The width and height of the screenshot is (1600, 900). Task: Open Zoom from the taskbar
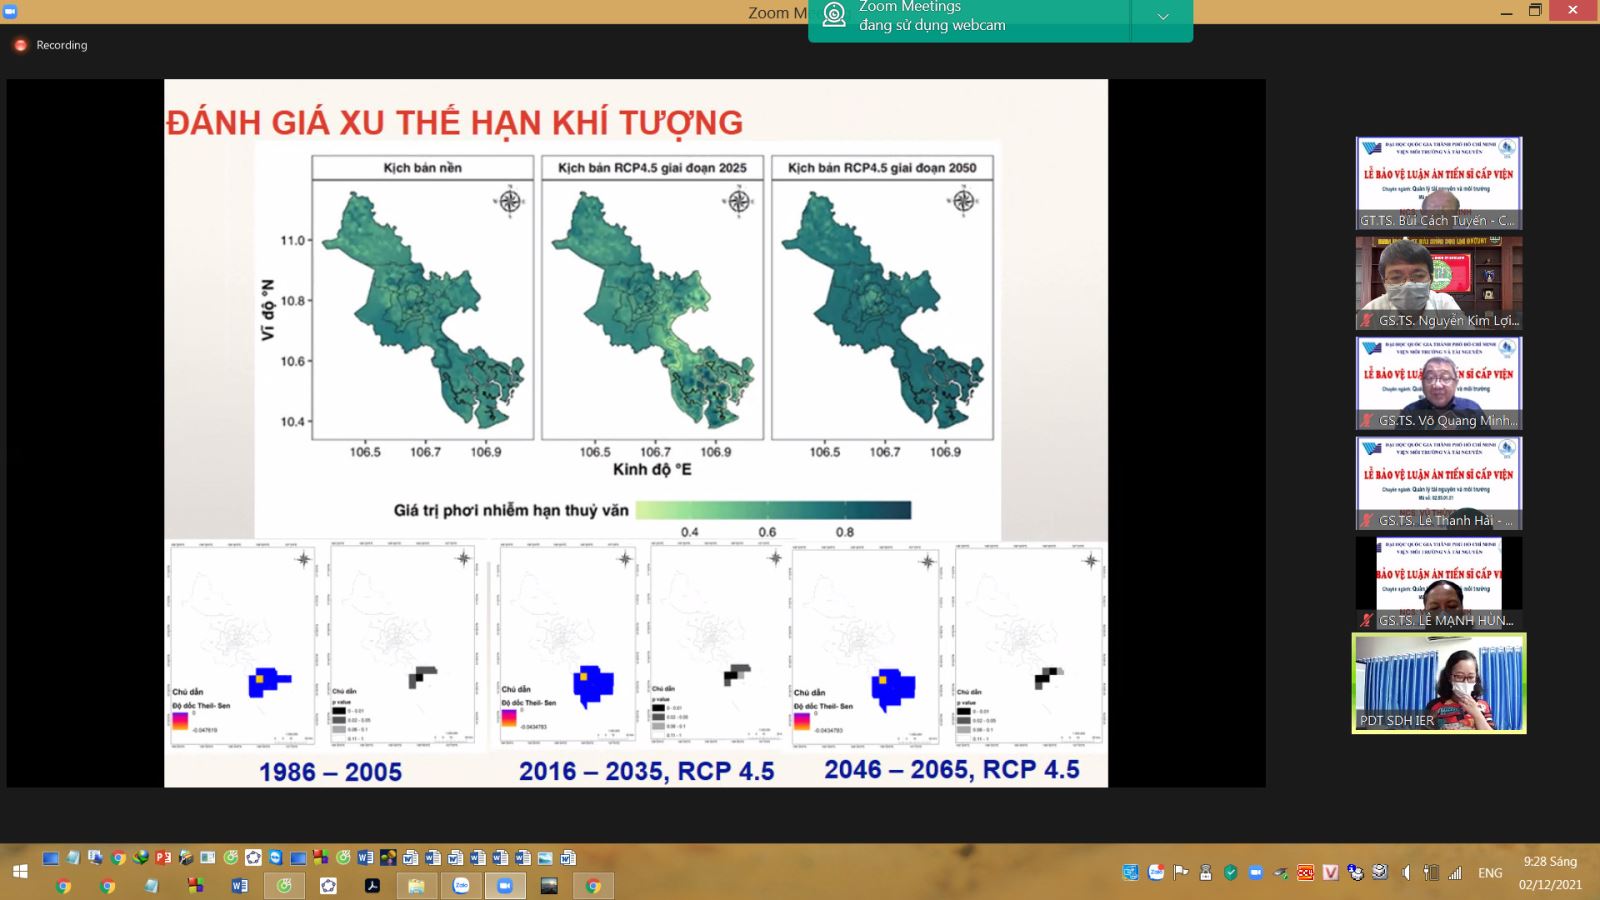tap(505, 886)
